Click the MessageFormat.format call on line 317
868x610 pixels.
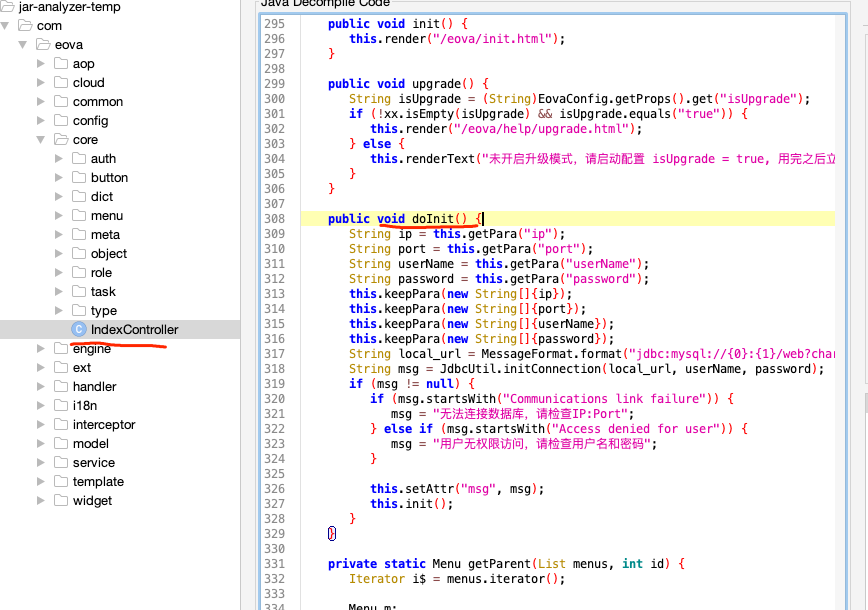(551, 353)
